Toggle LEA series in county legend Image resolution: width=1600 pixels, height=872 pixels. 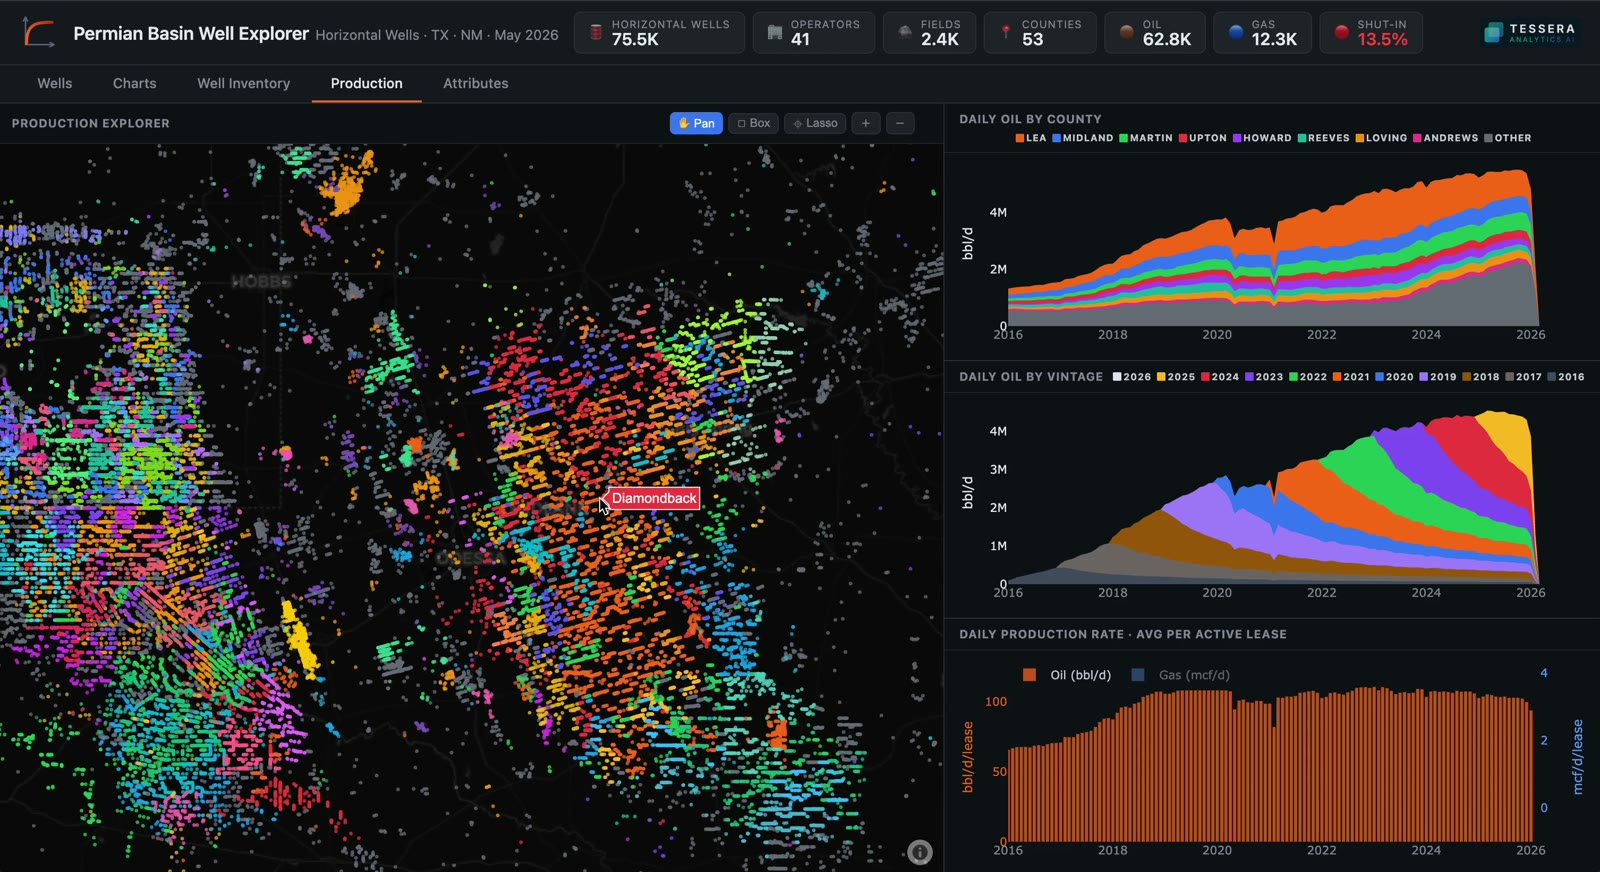tap(1031, 138)
